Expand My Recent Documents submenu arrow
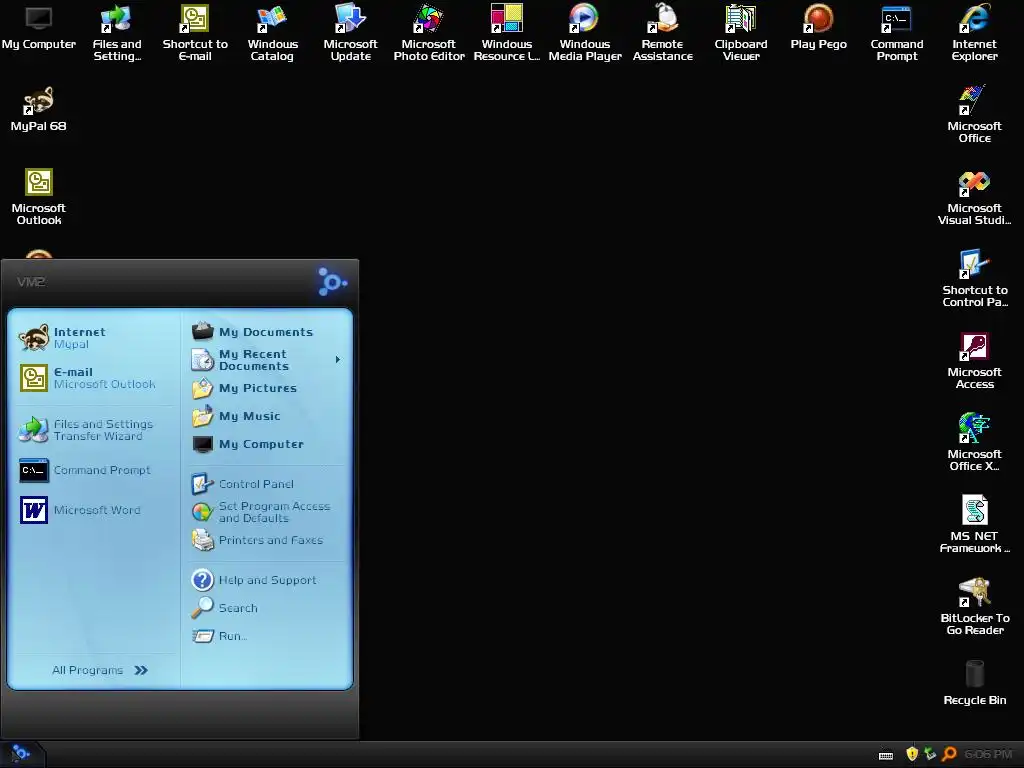This screenshot has height=768, width=1024. 338,360
